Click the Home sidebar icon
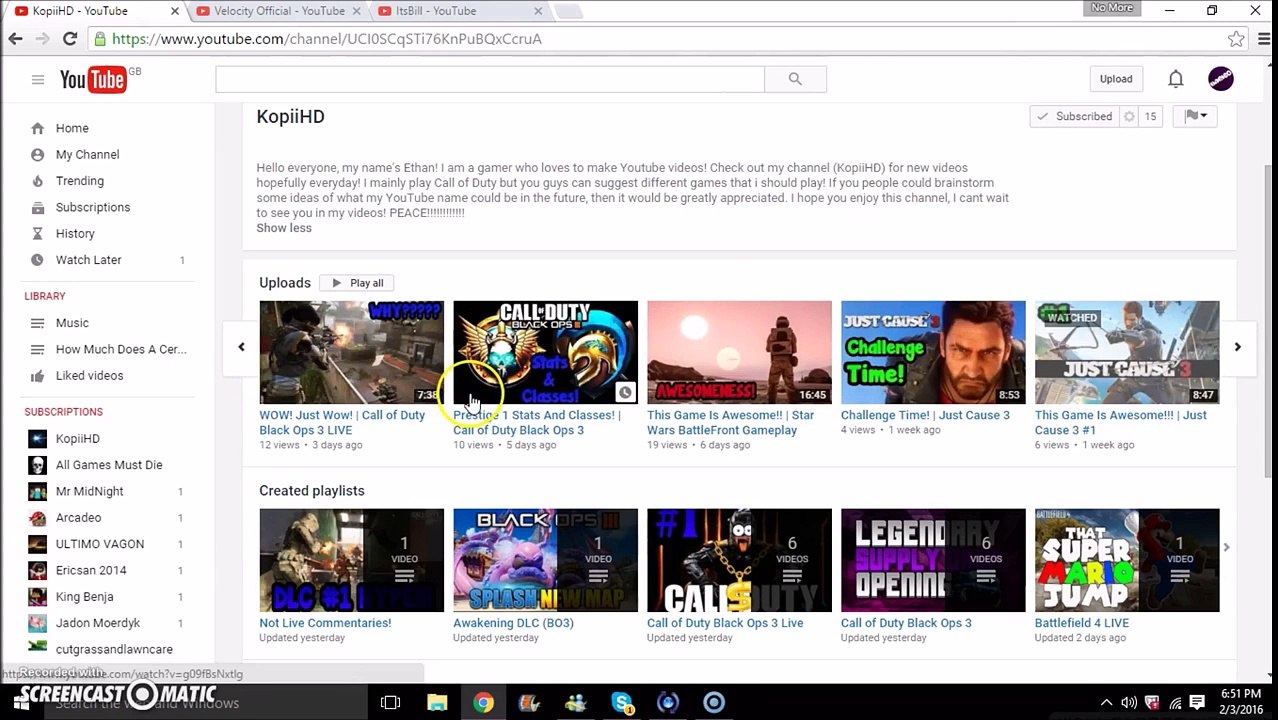 (37, 128)
